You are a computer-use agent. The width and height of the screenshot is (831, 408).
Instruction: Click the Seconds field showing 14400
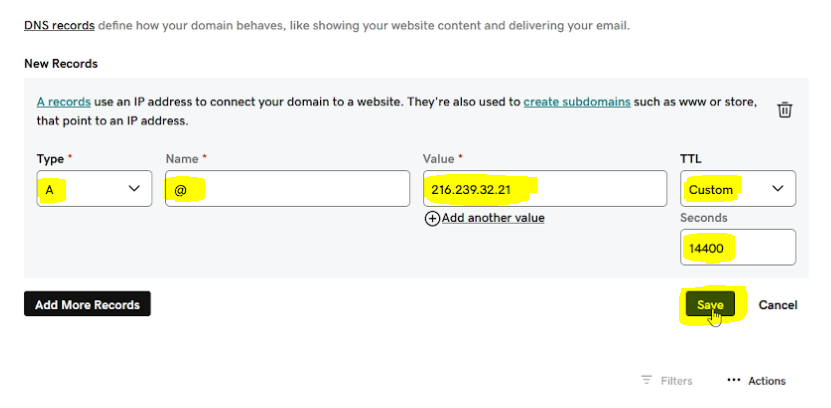click(x=738, y=247)
